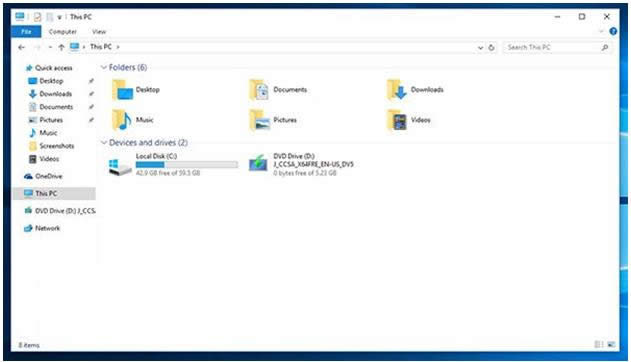Open the Computer ribbon tab
The image size is (631, 362).
(x=62, y=31)
